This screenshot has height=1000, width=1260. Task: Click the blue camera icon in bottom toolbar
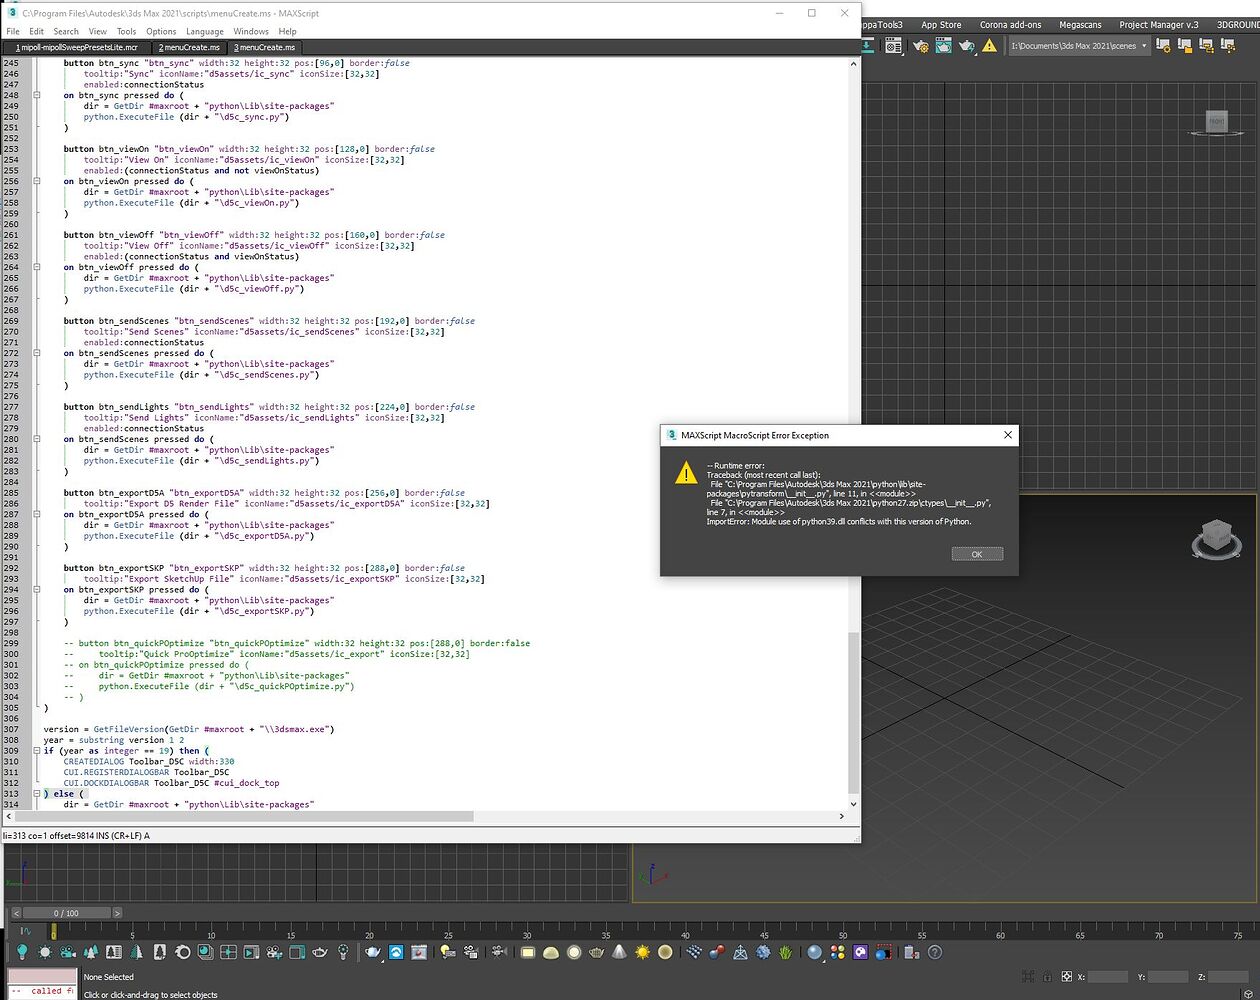pyautogui.click(x=67, y=952)
